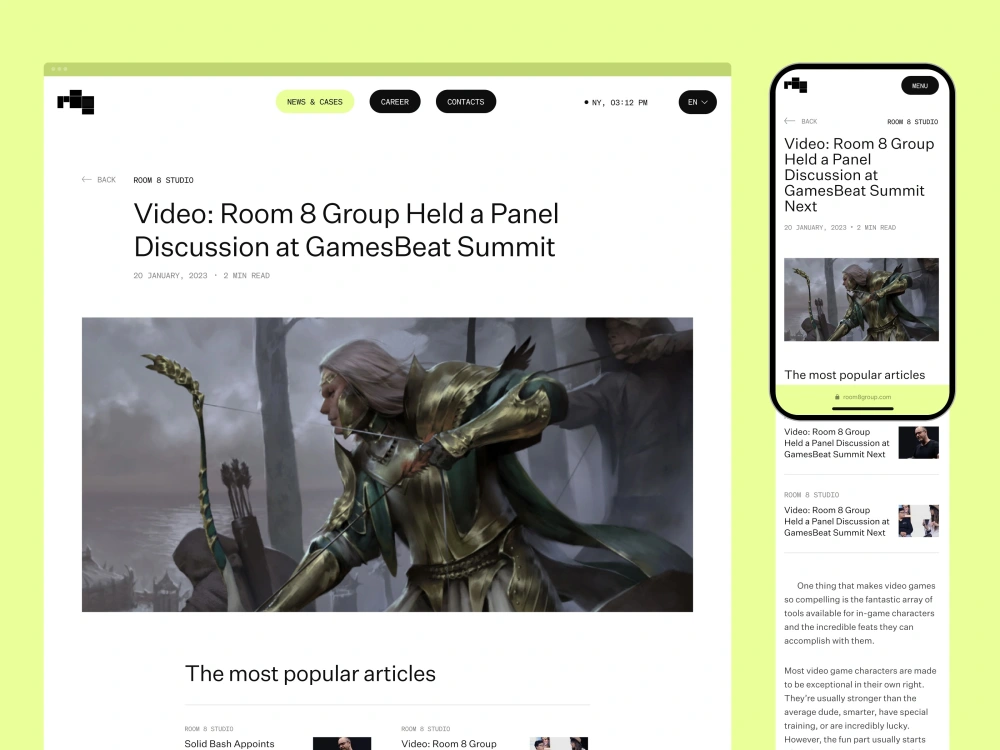Screen dimensions: 1000x750
Task: Click the Room 8 logo in desktop header
Action: [76, 102]
